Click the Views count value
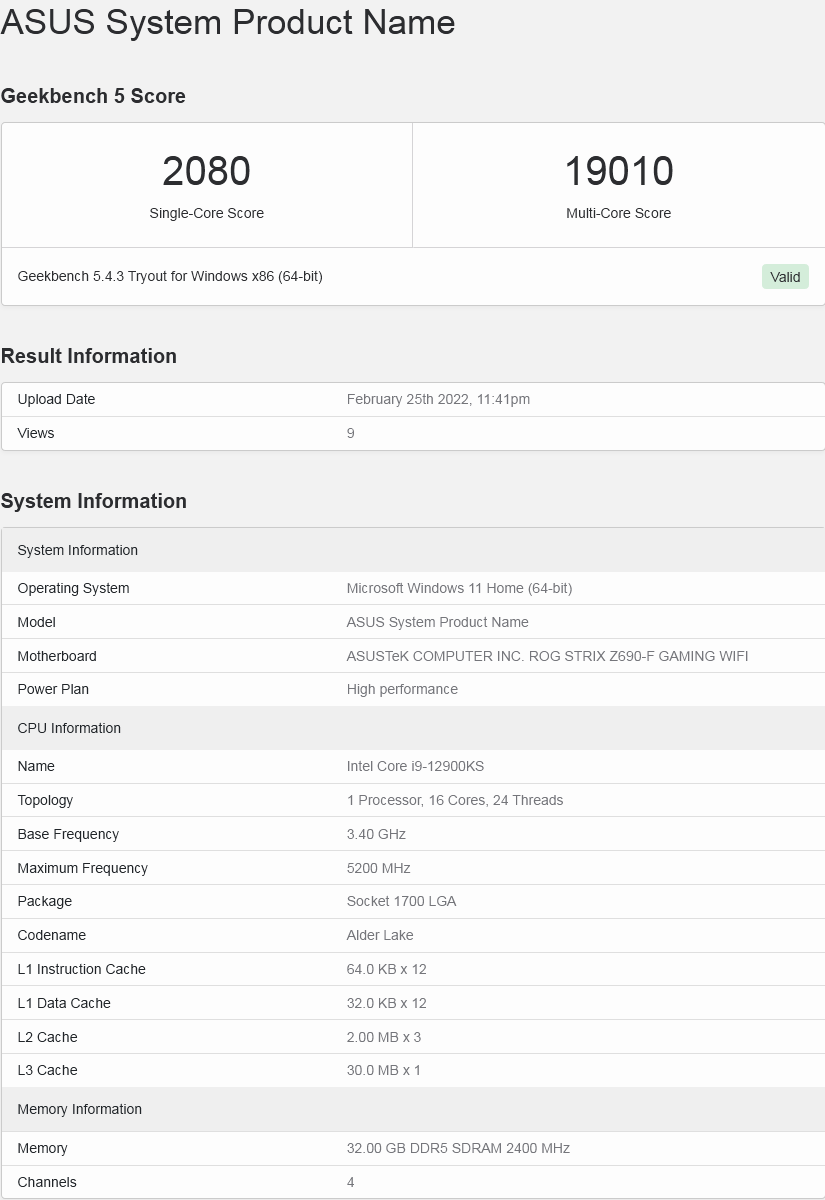825x1200 pixels. point(351,433)
